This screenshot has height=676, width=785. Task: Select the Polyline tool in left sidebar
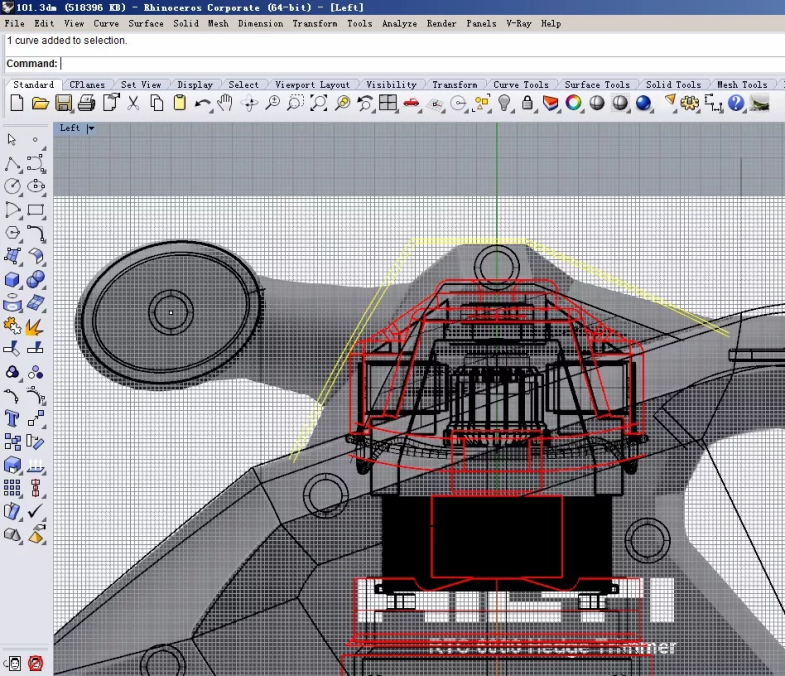[13, 163]
